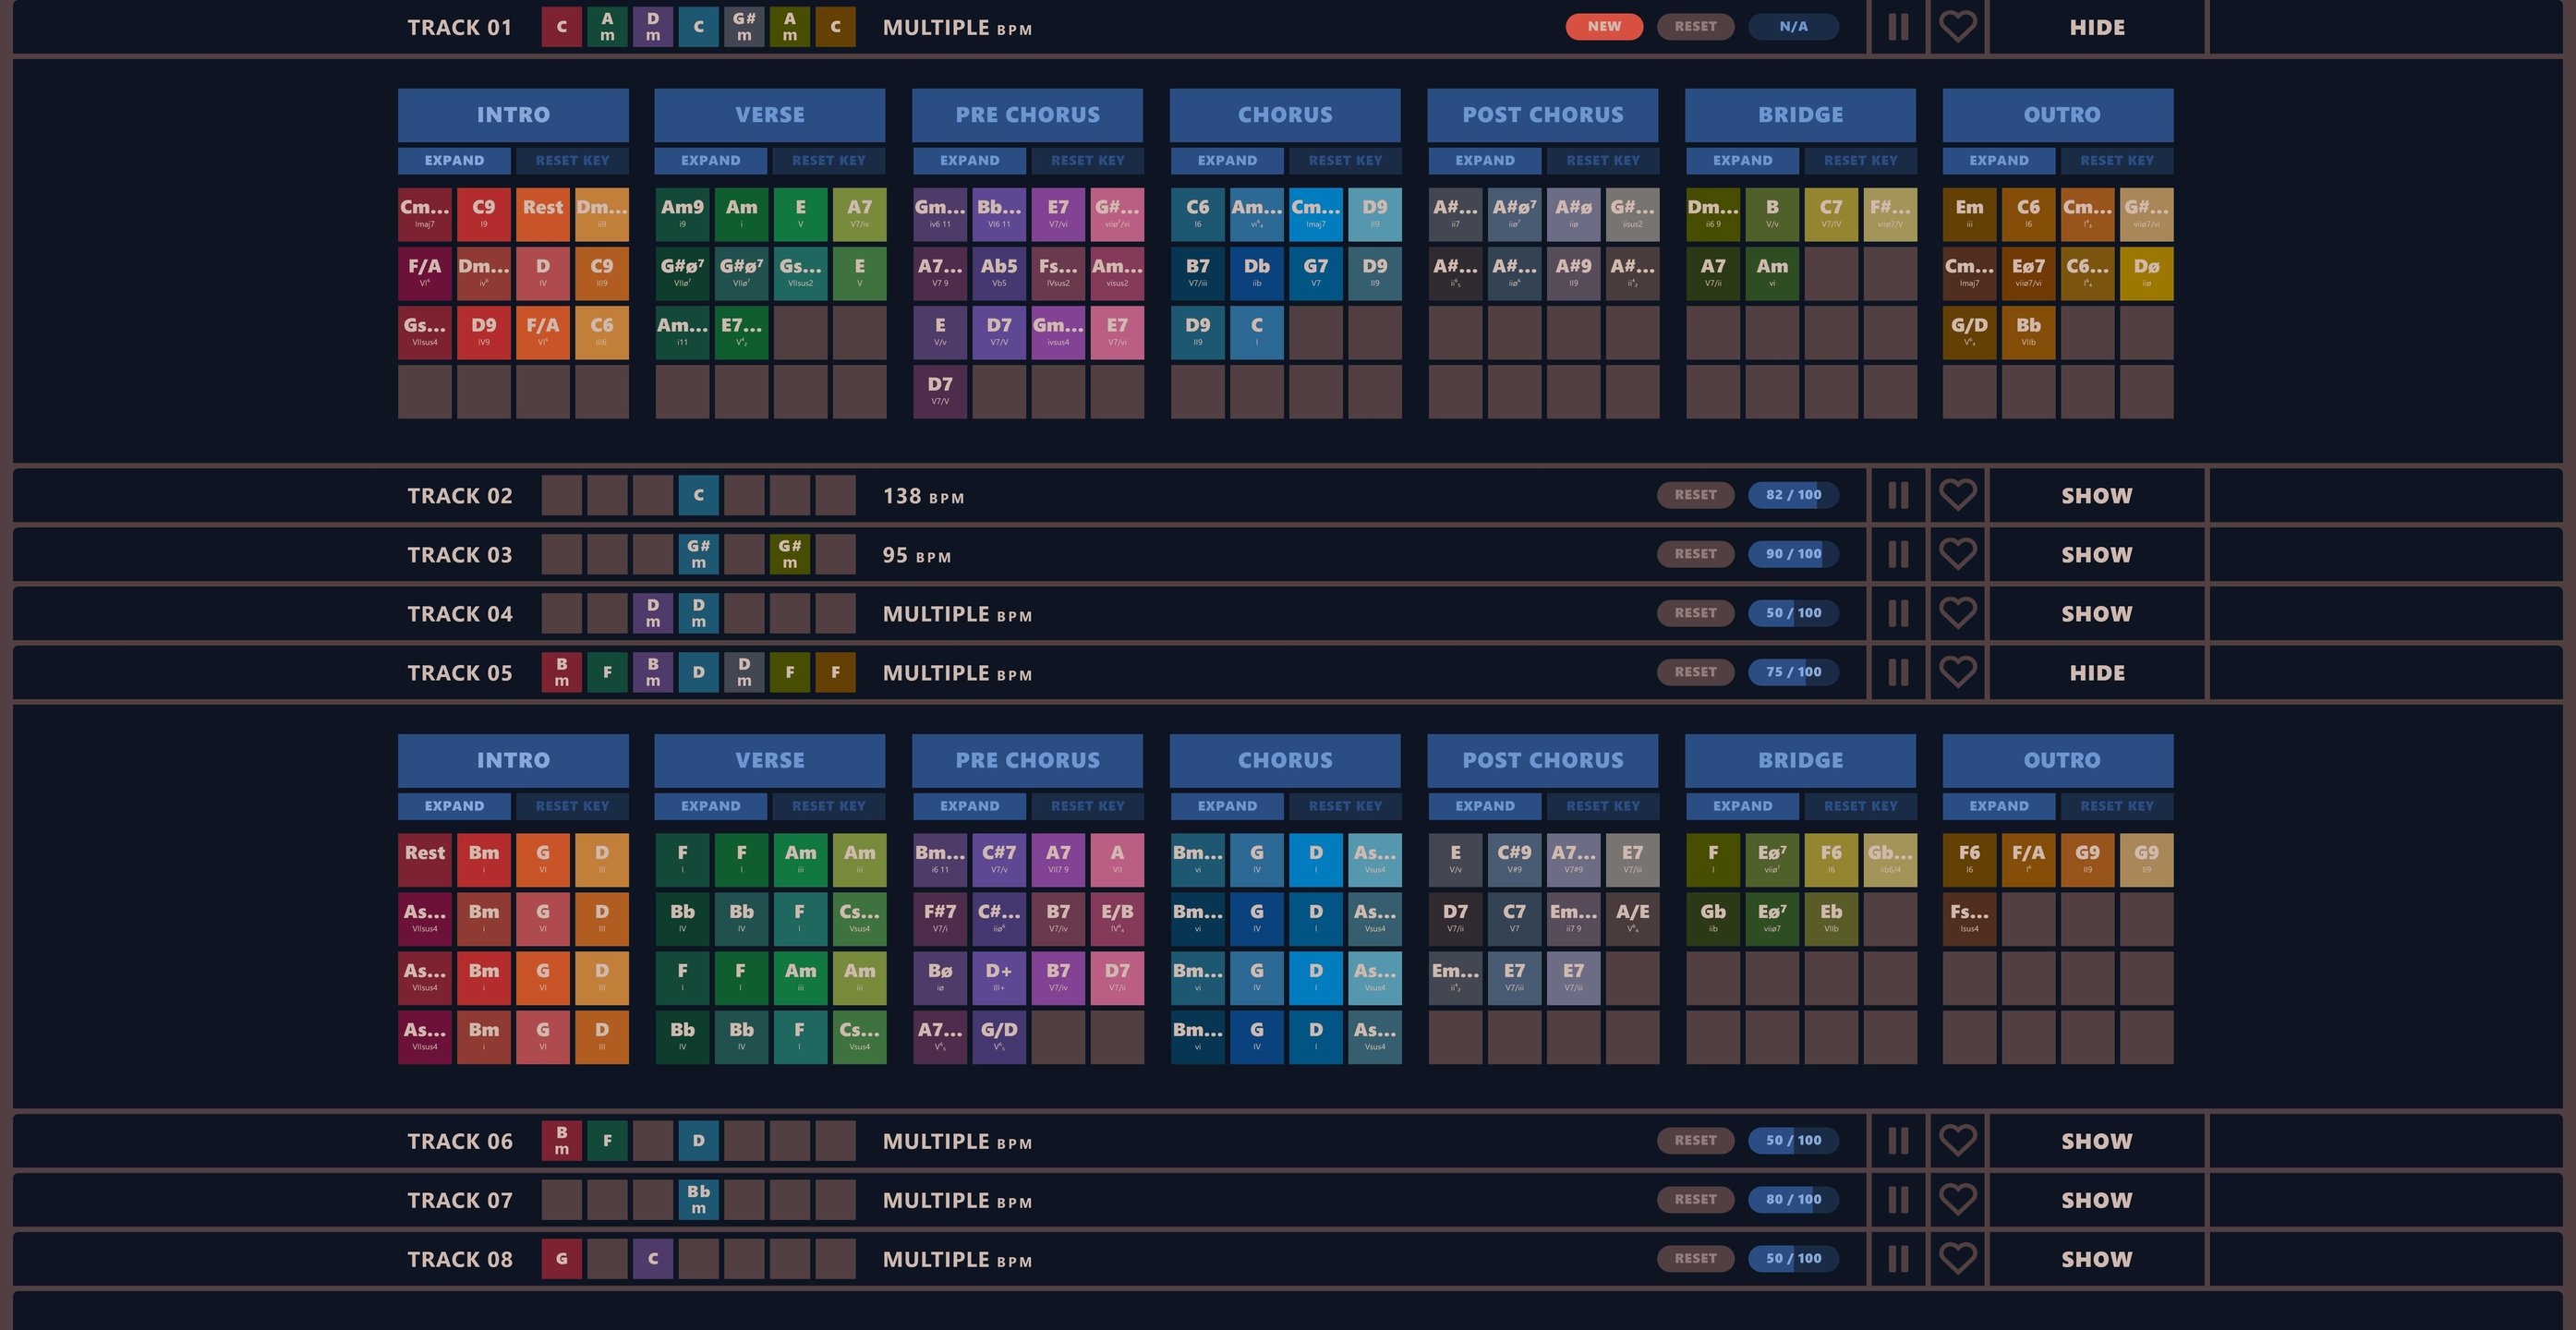Viewport: 2576px width, 1330px height.
Task: Click the heart icon on Track 01
Action: click(x=1957, y=27)
